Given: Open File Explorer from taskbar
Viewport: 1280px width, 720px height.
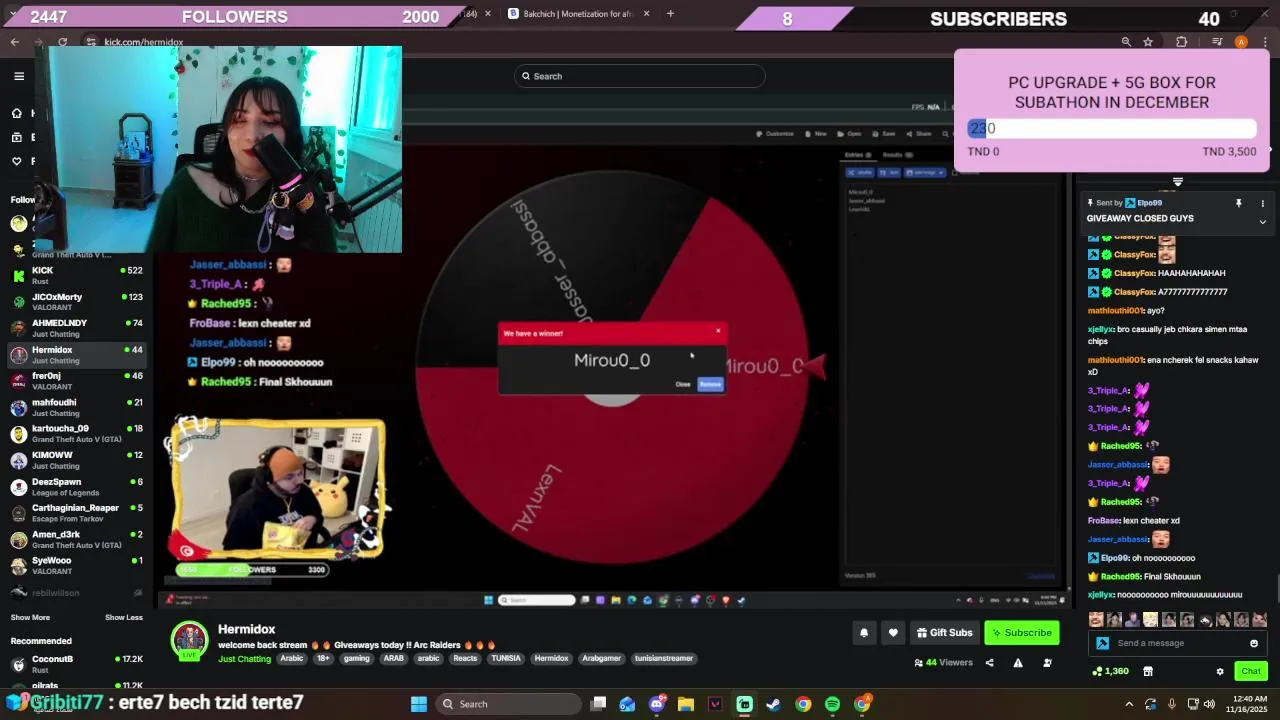Looking at the screenshot, I should (x=686, y=704).
